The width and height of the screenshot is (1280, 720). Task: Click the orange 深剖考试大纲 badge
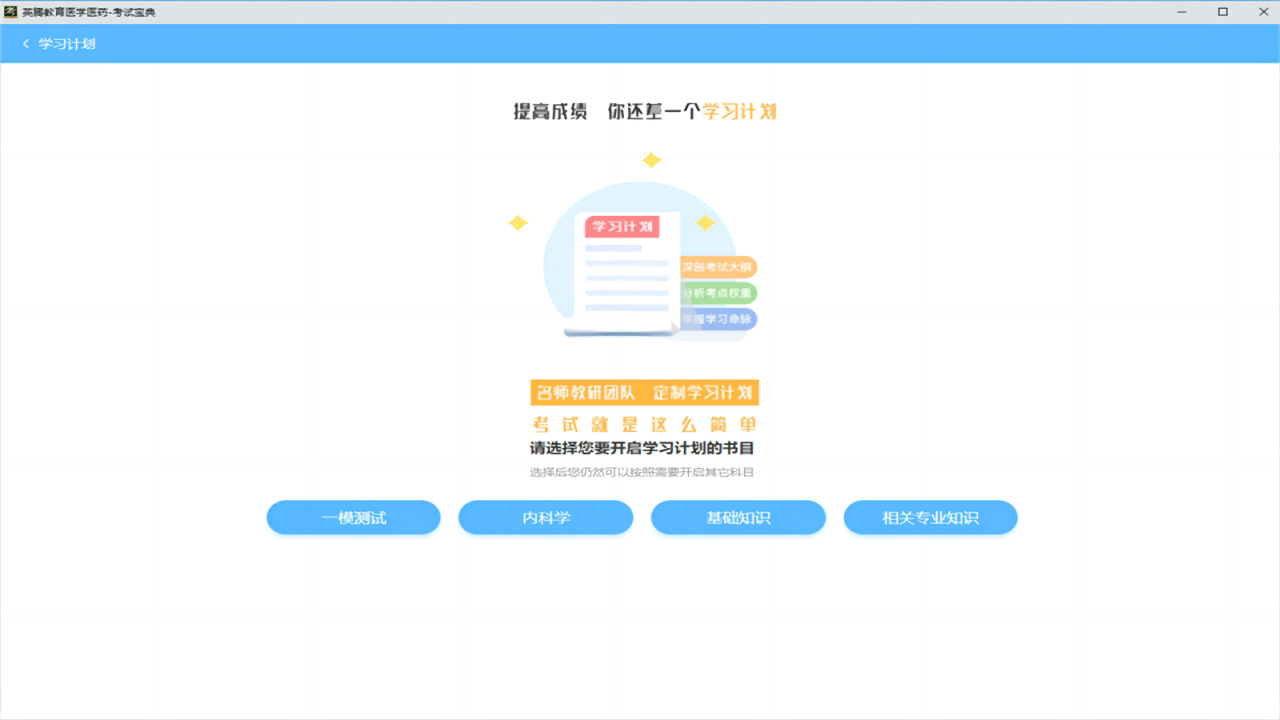pyautogui.click(x=717, y=267)
